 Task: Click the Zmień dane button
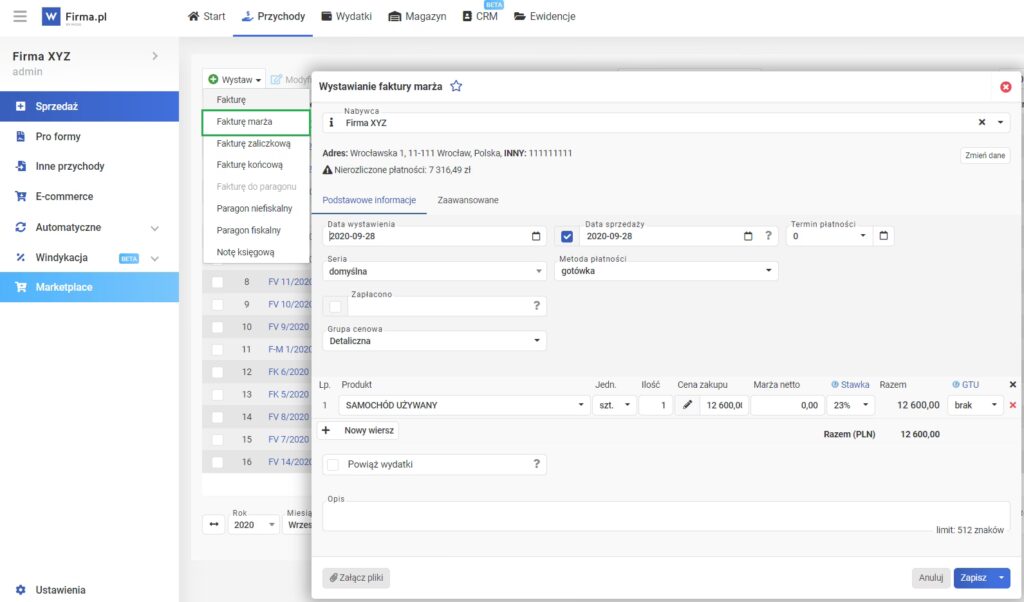tap(985, 156)
